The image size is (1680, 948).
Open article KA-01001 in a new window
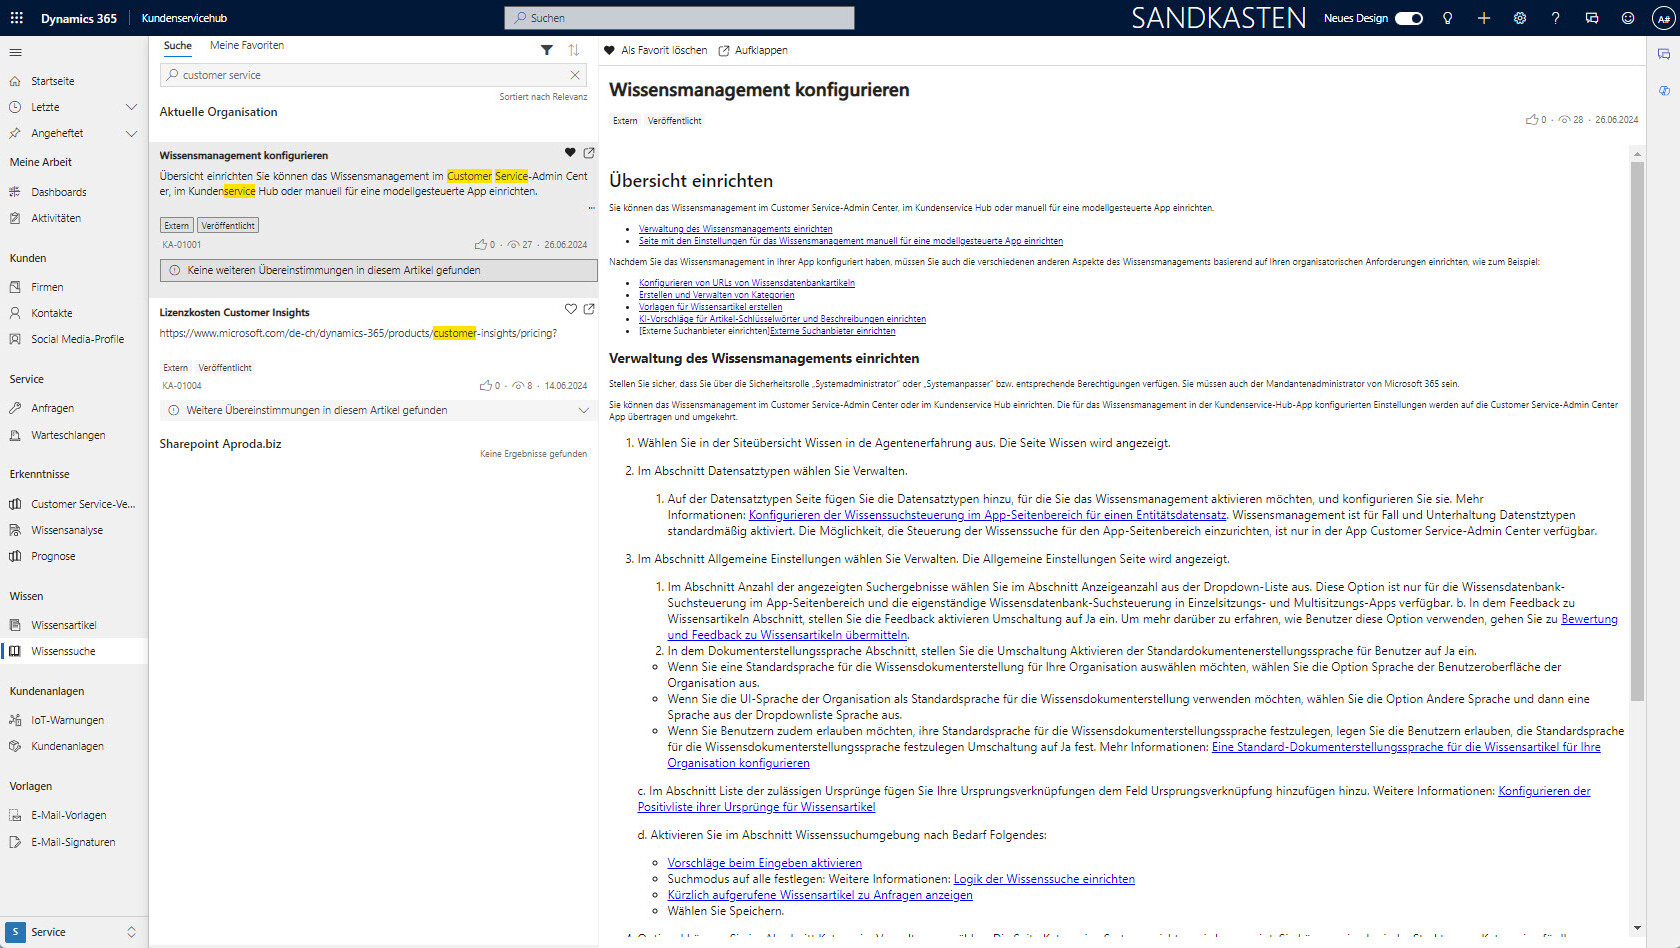(x=589, y=152)
